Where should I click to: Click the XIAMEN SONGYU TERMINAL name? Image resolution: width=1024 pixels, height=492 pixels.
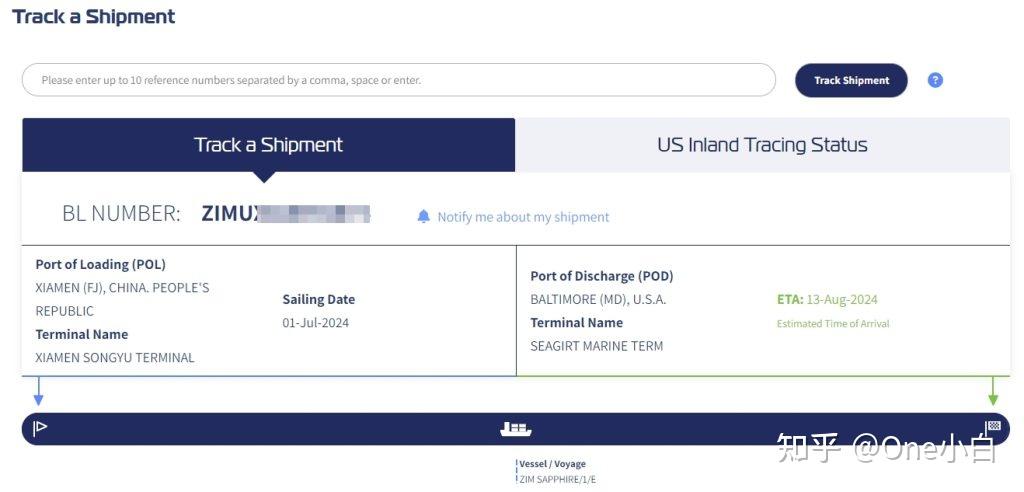pyautogui.click(x=115, y=357)
